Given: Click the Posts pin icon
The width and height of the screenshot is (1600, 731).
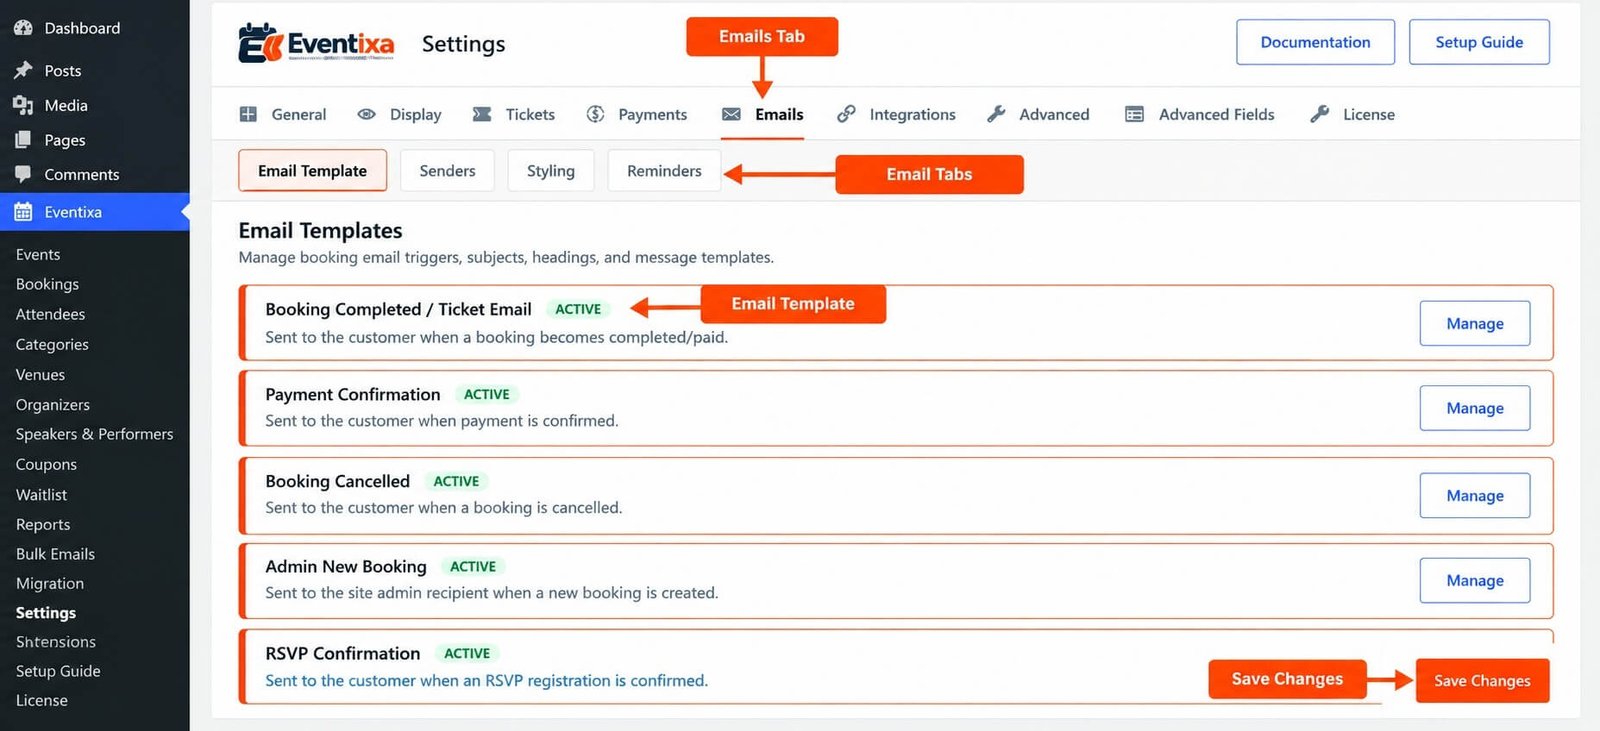Looking at the screenshot, I should point(23,70).
